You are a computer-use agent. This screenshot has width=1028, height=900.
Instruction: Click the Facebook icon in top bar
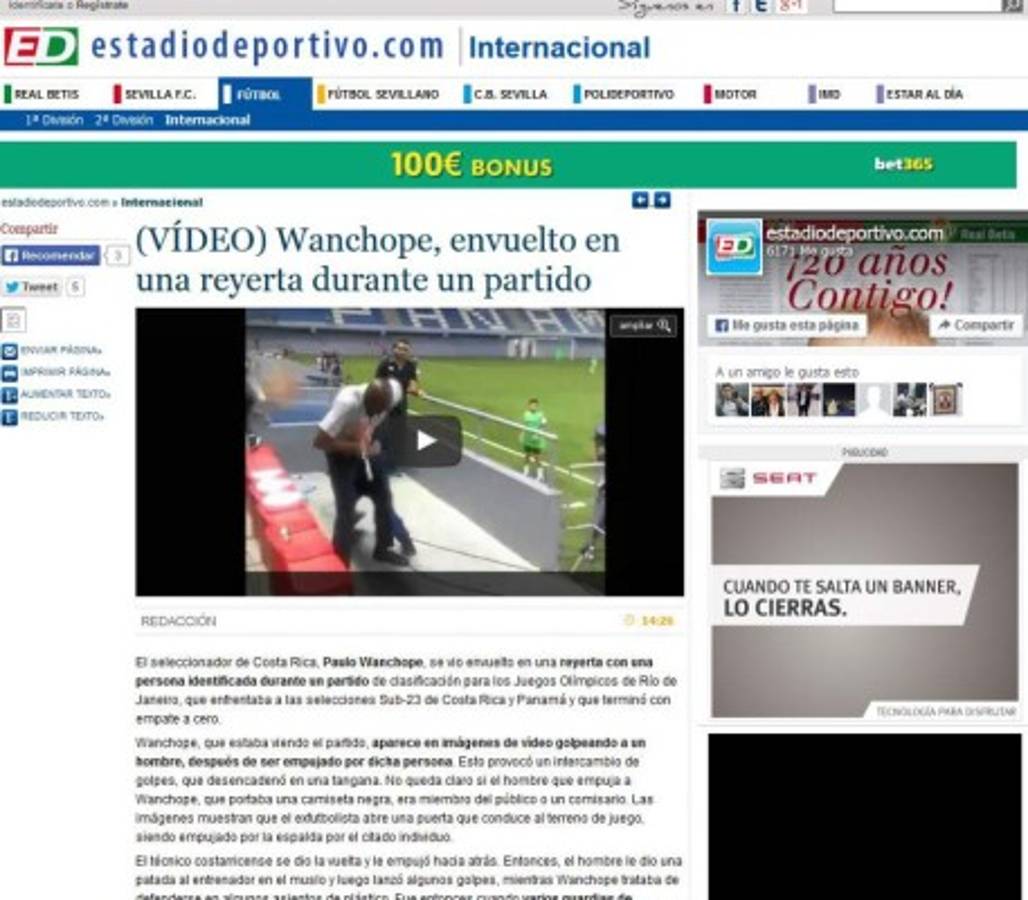tap(736, 6)
